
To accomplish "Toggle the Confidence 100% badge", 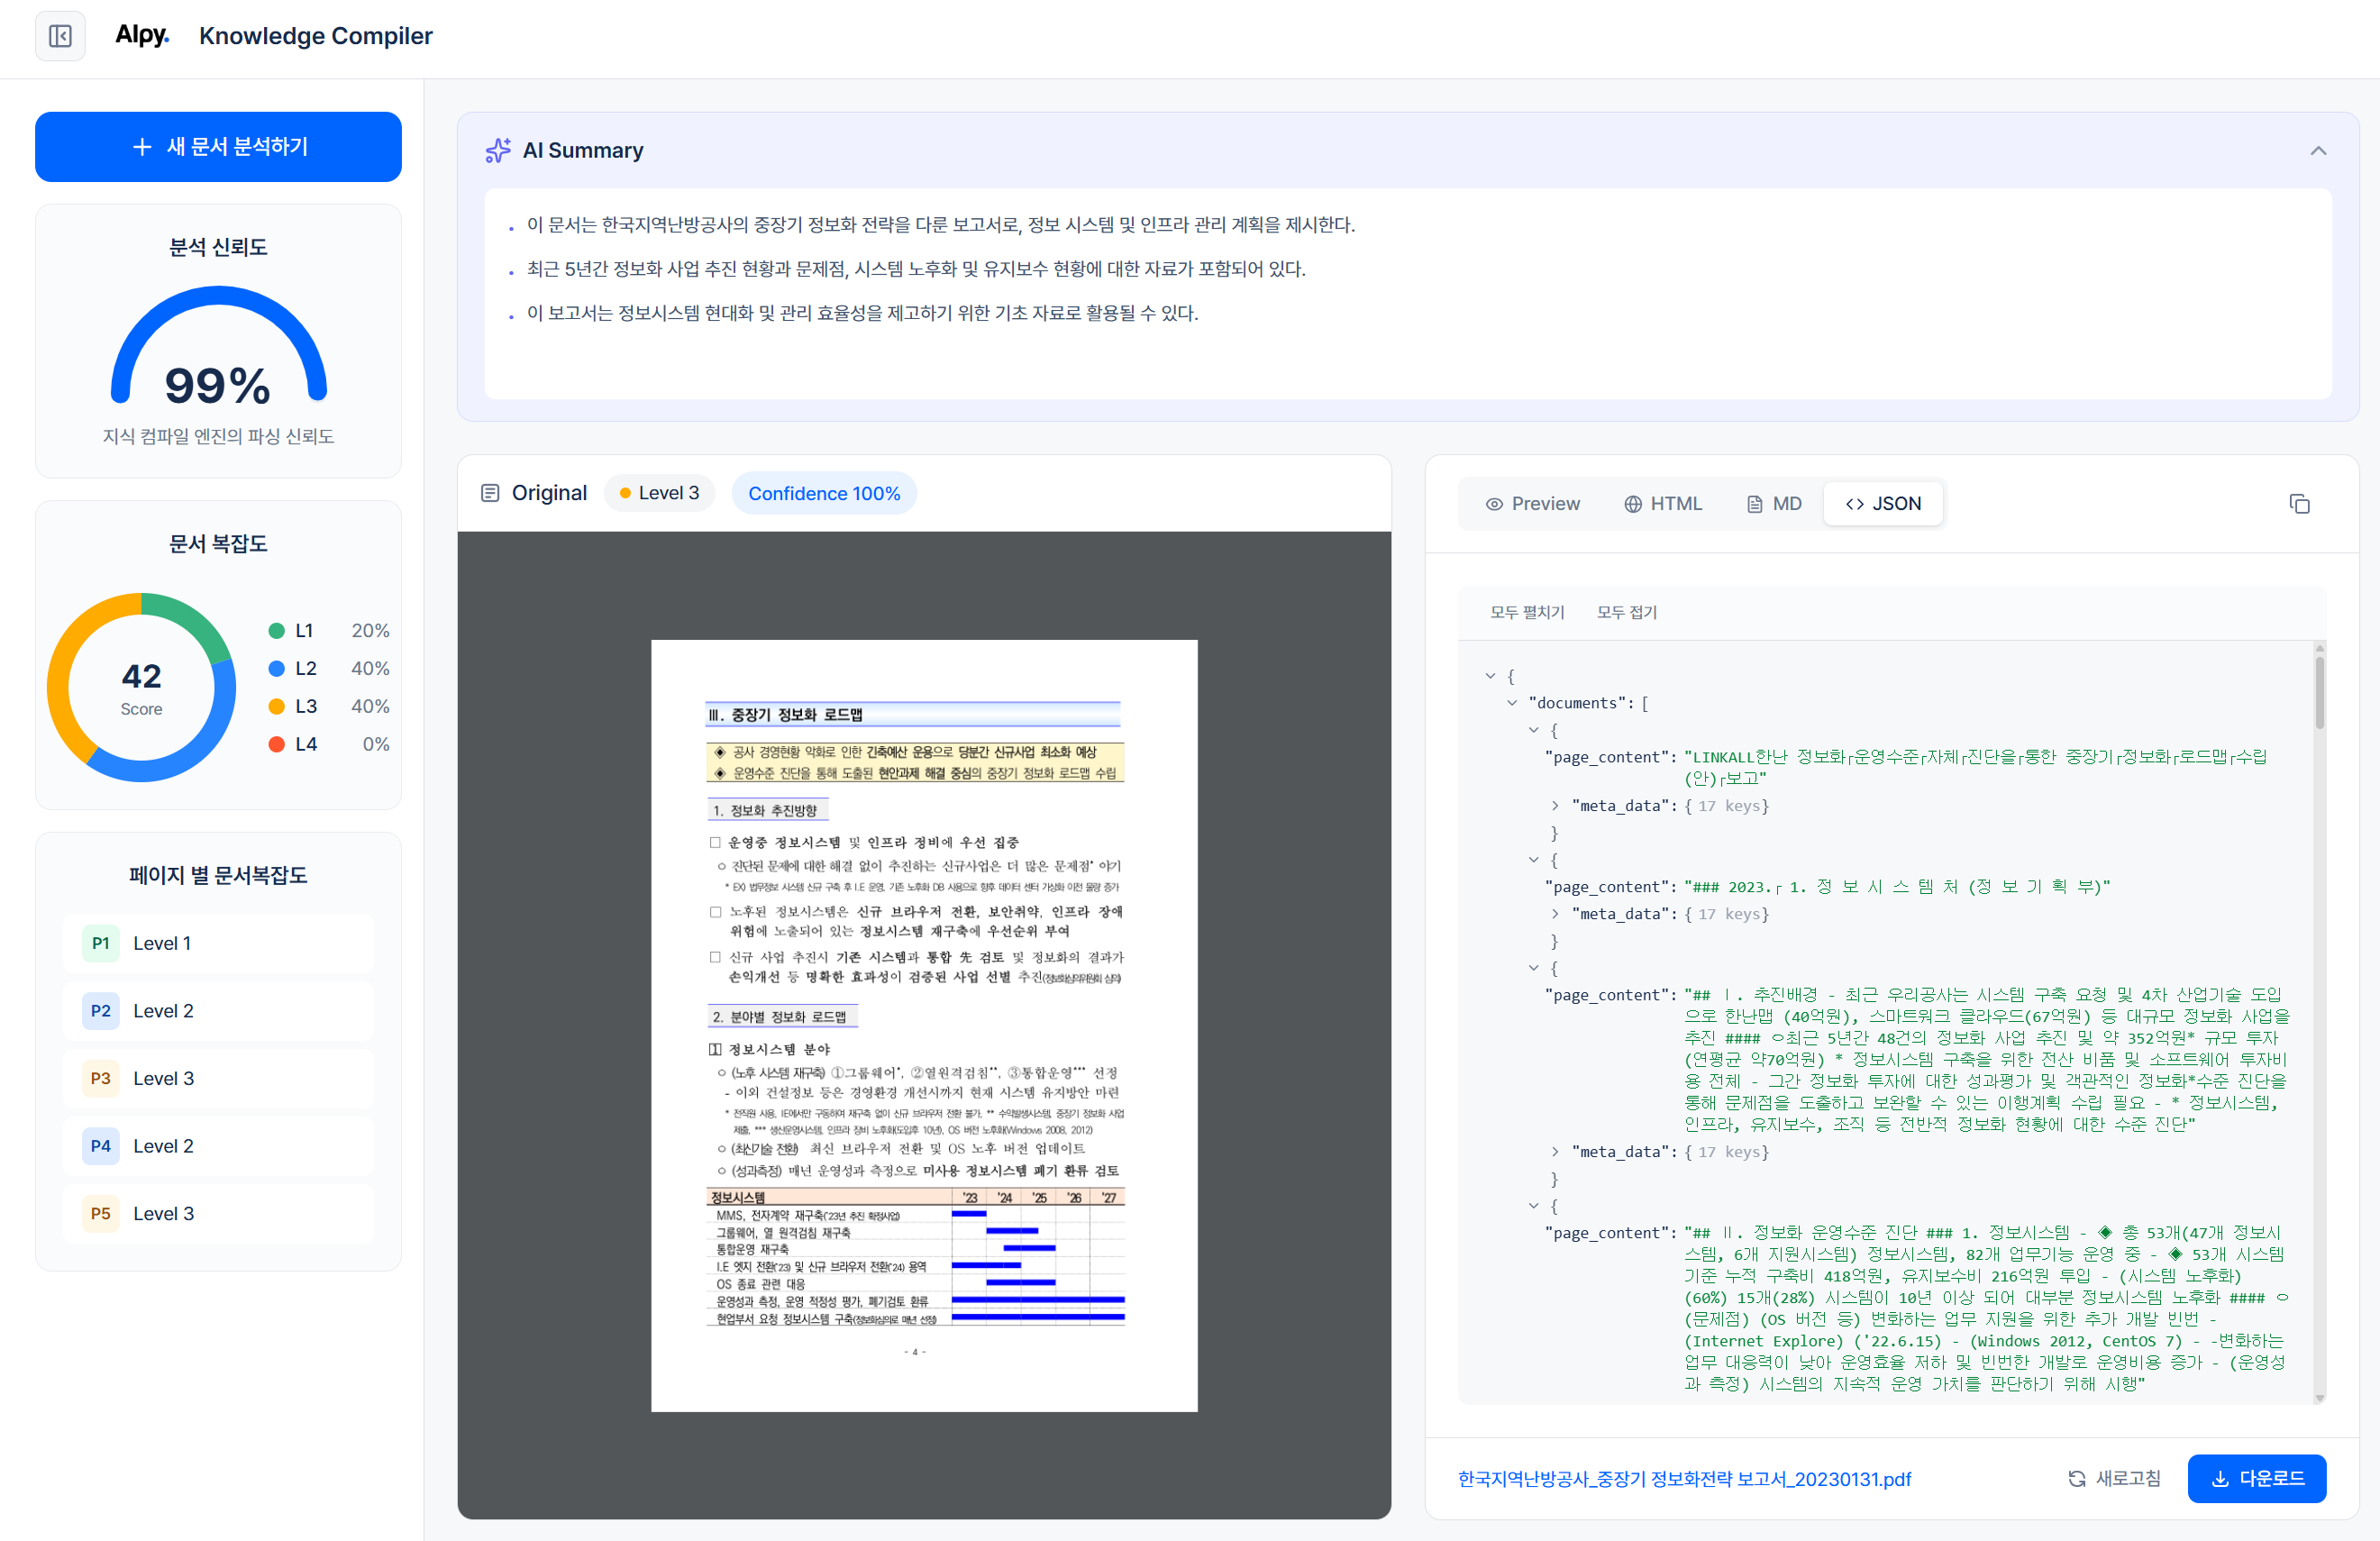I will [x=824, y=492].
